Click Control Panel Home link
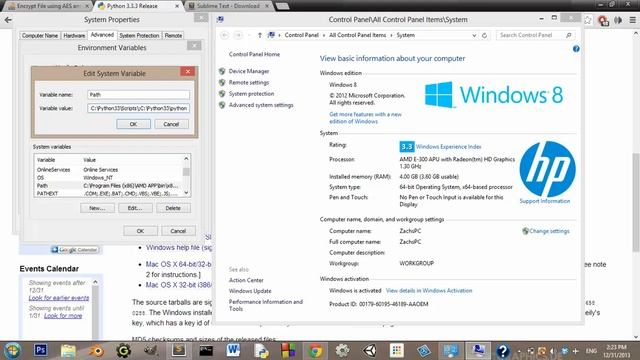Image resolution: width=640 pixels, height=360 pixels. pos(254,54)
